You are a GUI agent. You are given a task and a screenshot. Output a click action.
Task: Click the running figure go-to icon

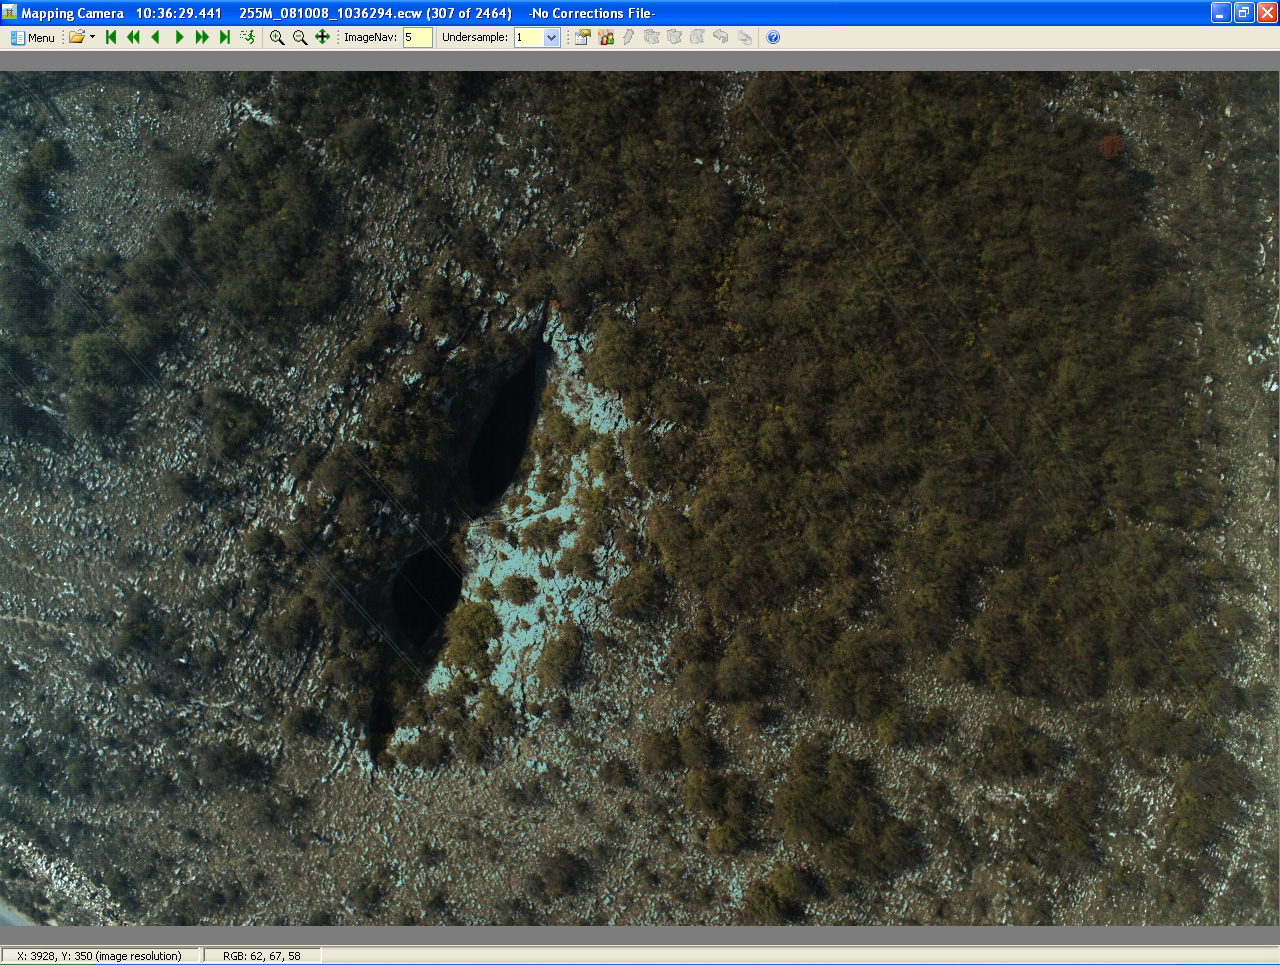[x=248, y=37]
